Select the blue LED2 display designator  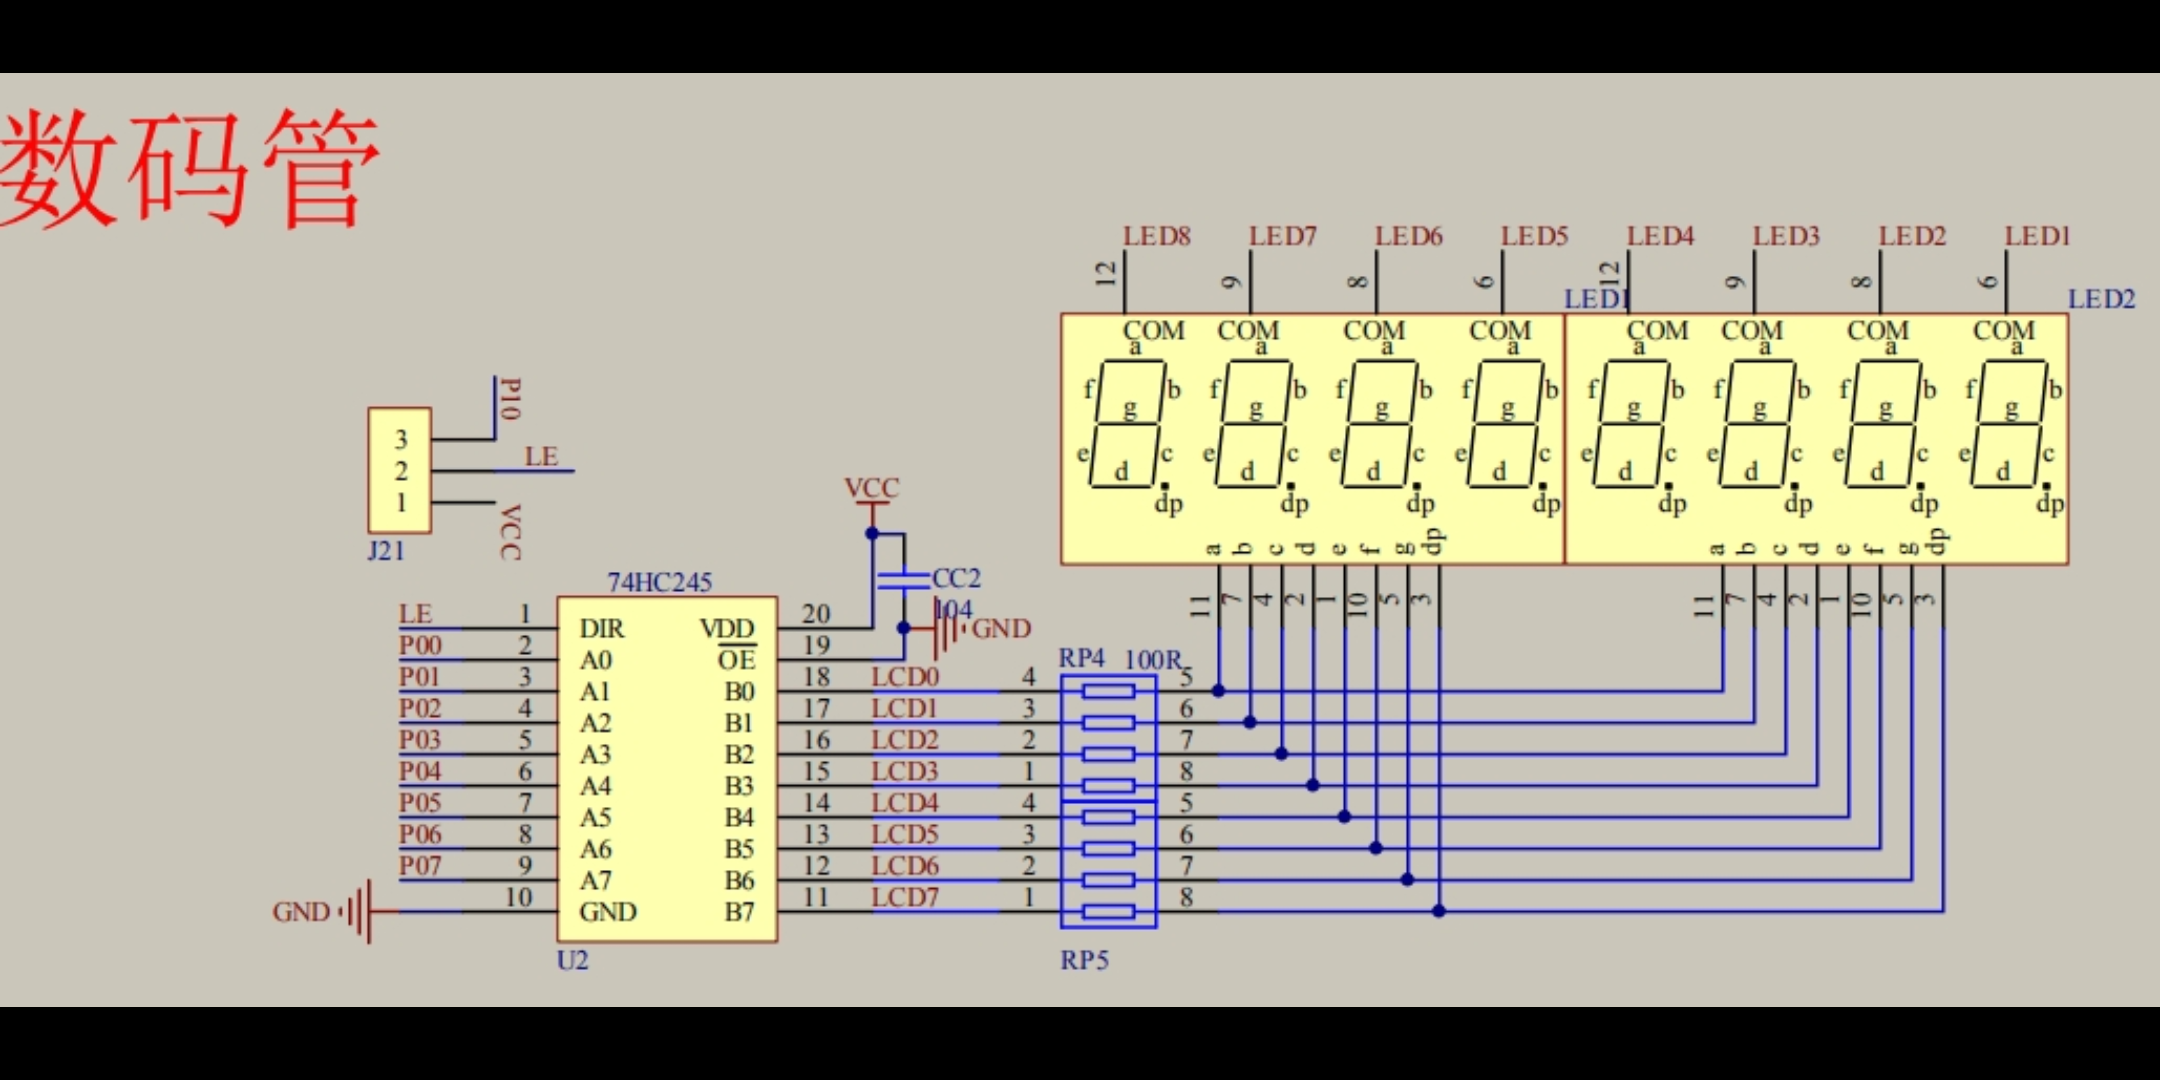(x=2102, y=299)
